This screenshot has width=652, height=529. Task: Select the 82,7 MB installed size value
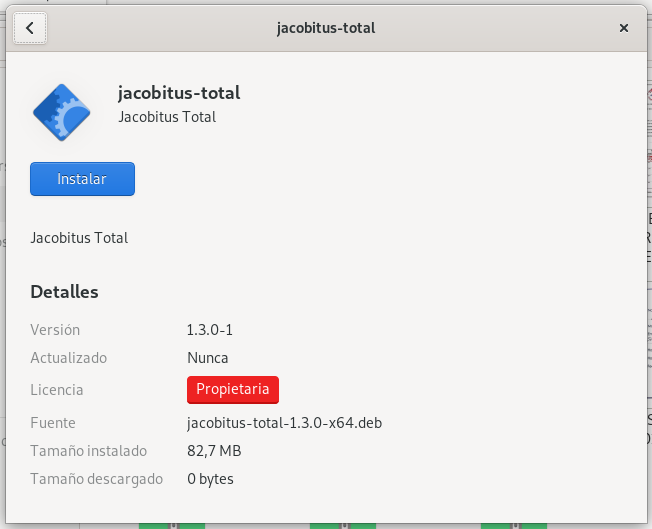(214, 451)
